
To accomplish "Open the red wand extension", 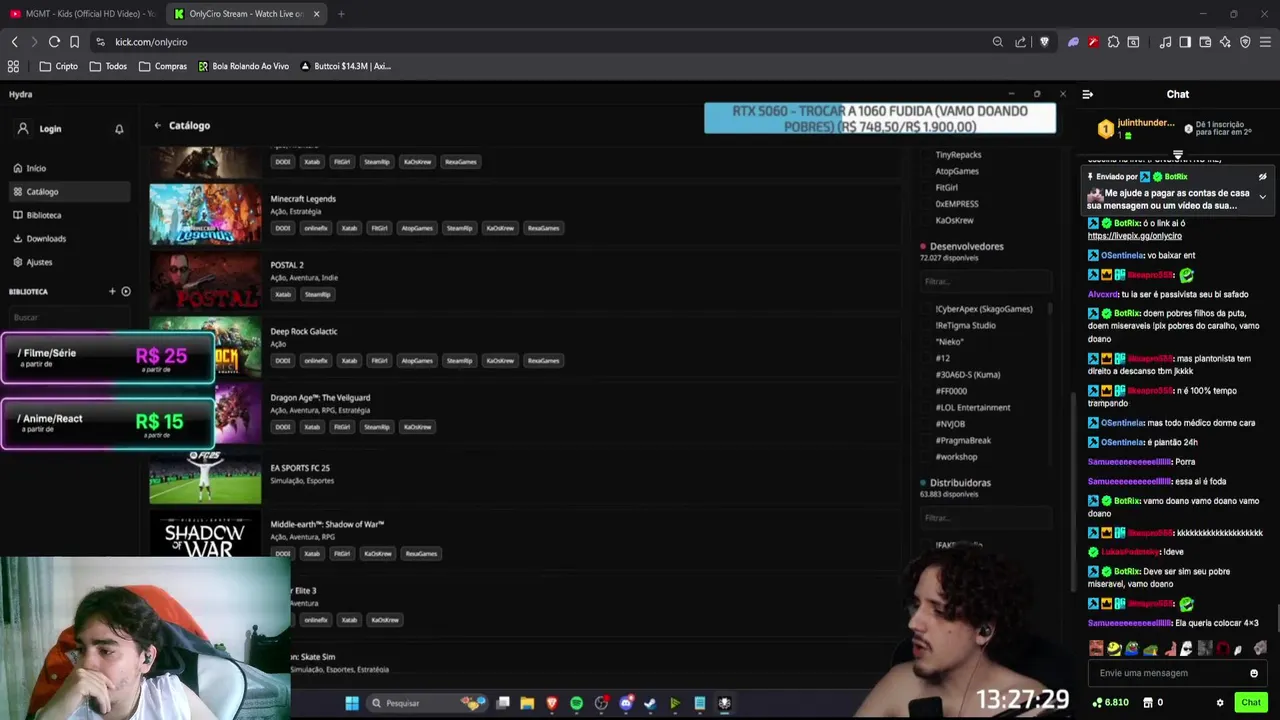I will [1093, 42].
